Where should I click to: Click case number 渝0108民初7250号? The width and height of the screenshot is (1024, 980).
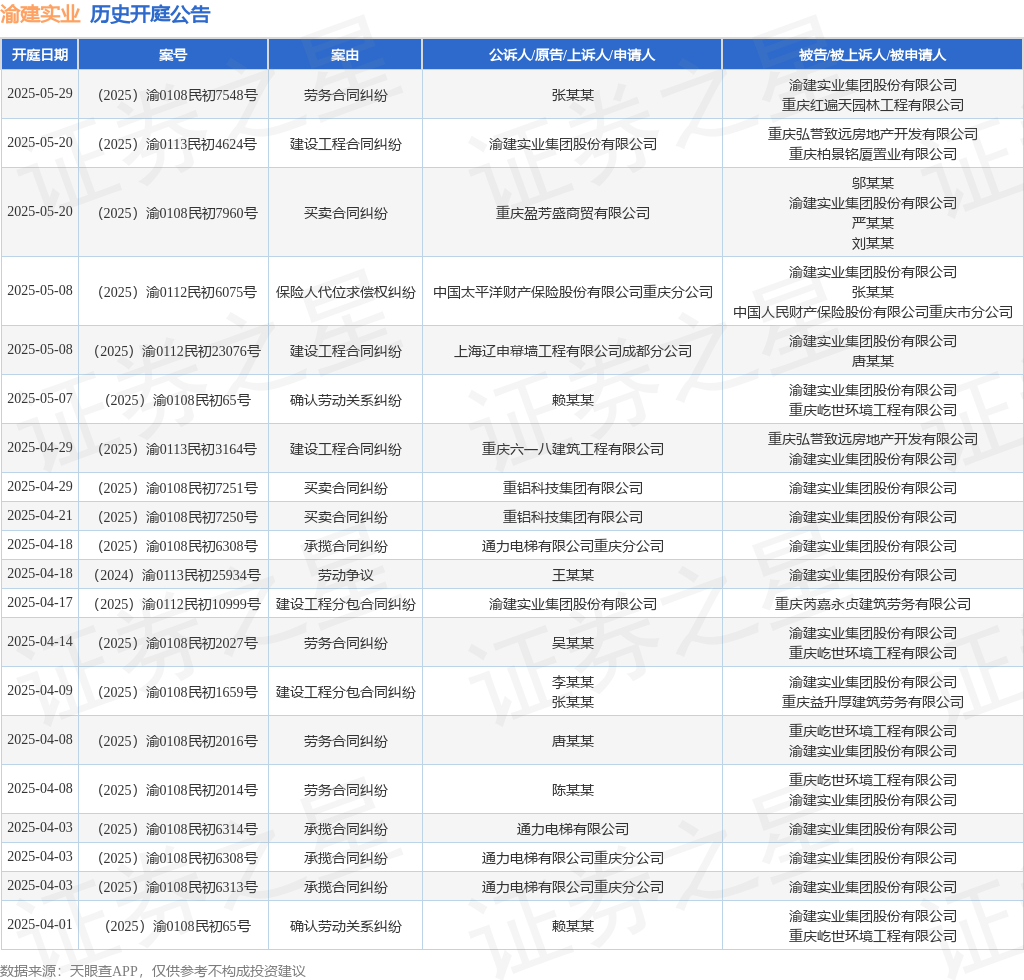pyautogui.click(x=178, y=517)
